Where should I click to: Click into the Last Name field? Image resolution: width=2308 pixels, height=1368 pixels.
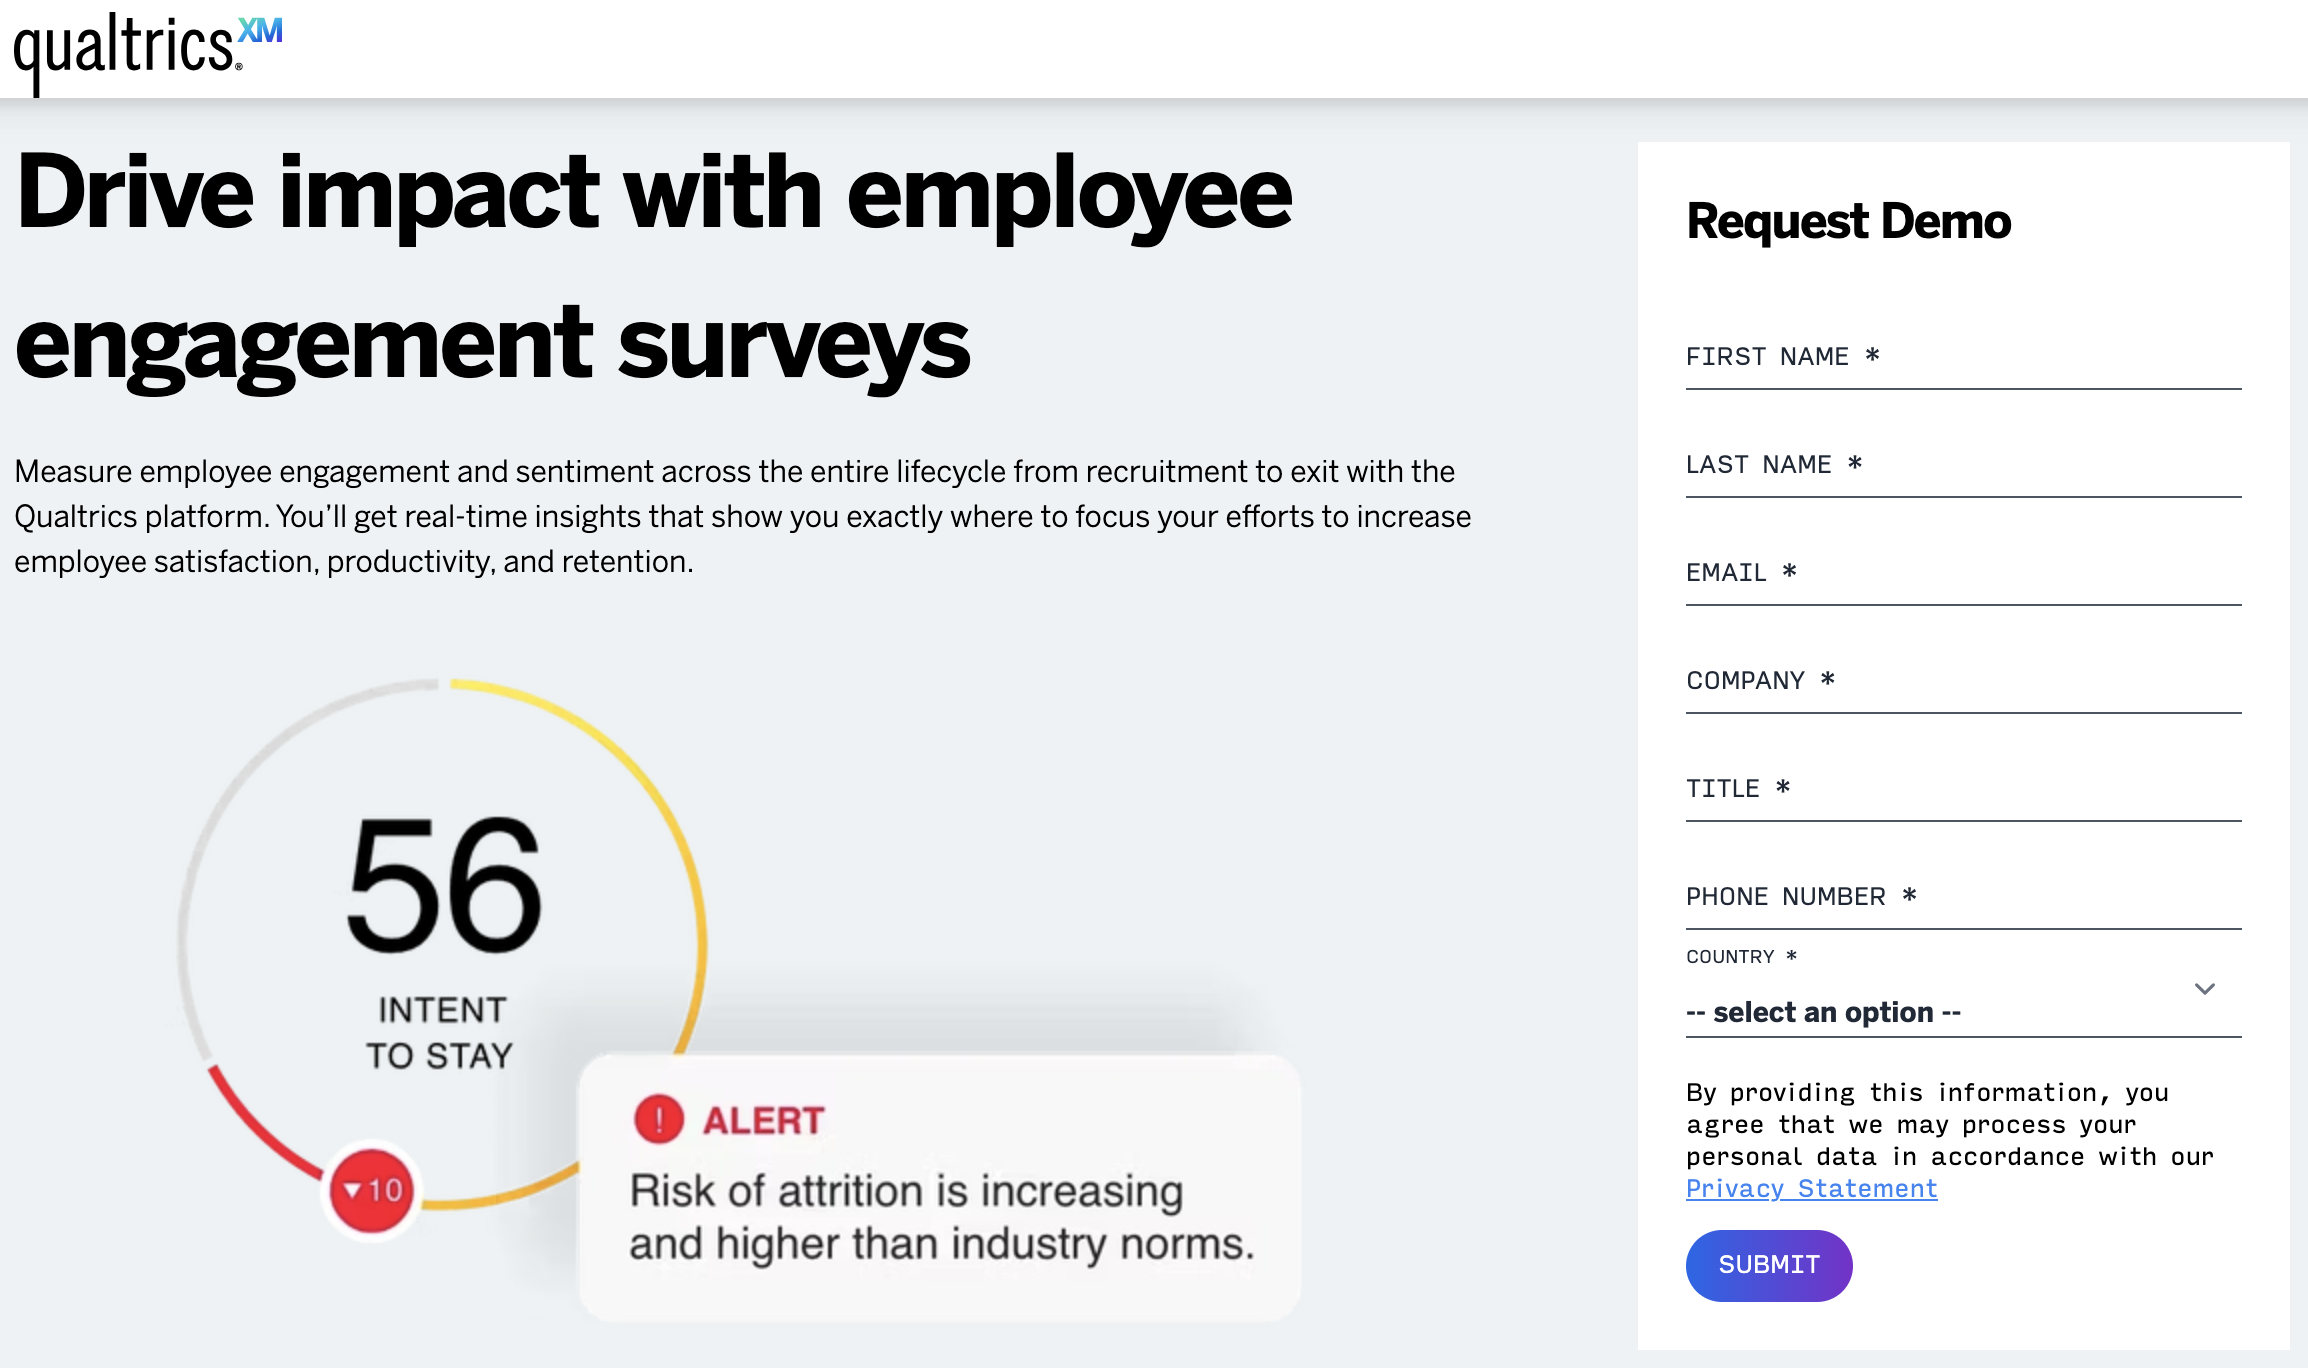(1962, 466)
